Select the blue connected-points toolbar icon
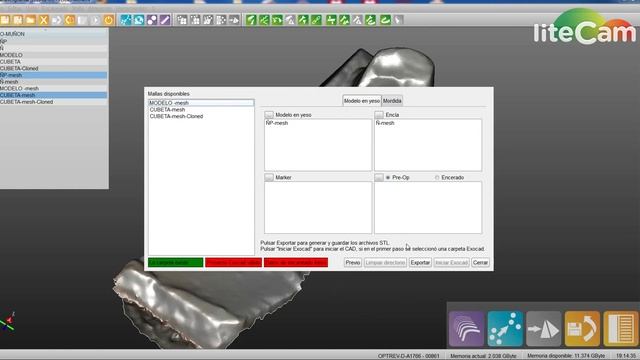 [x=126, y=20]
